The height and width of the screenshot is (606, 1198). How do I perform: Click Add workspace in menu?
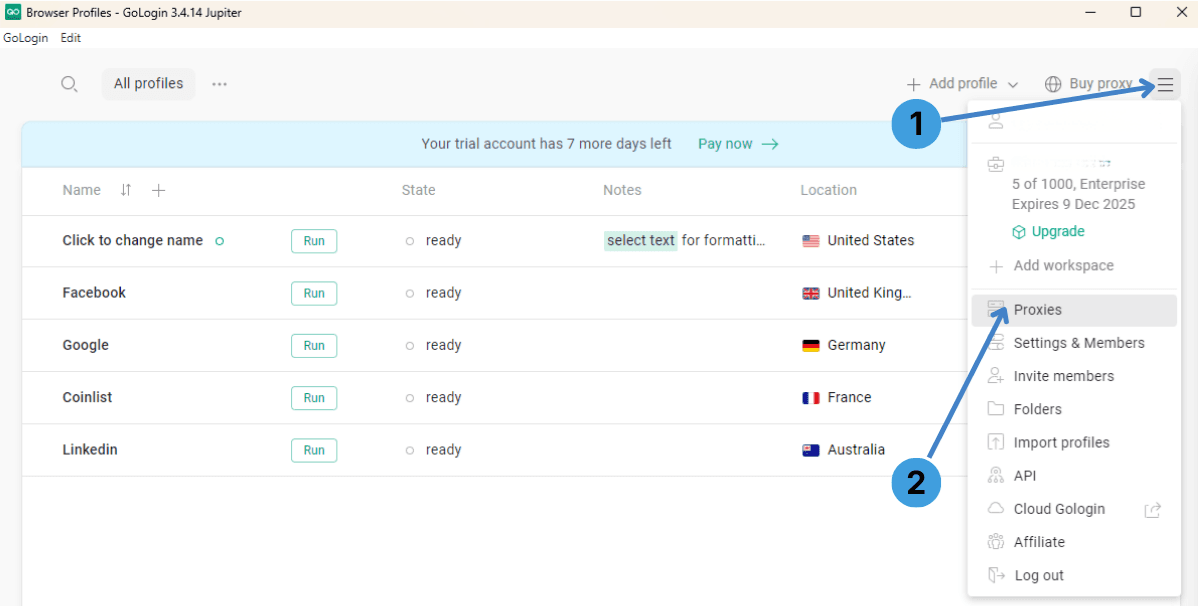click(1051, 266)
